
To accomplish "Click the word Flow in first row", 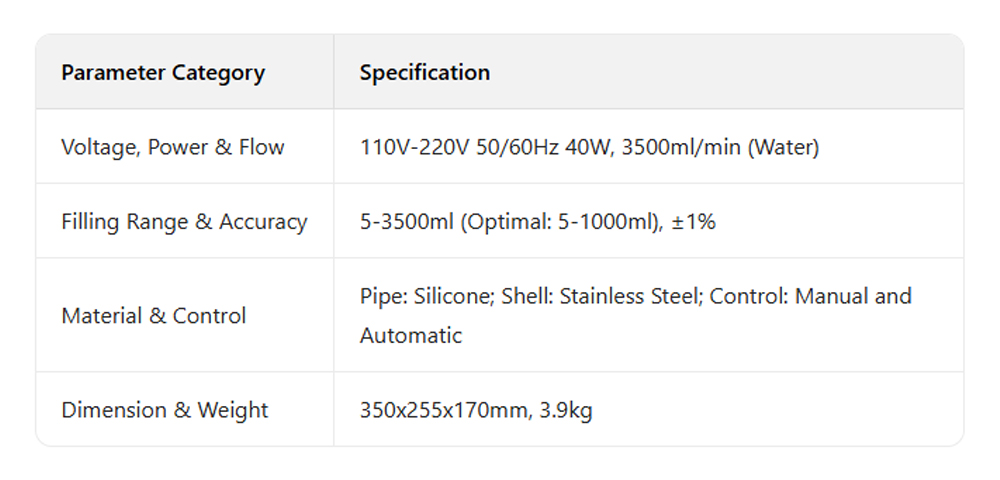I will point(262,147).
